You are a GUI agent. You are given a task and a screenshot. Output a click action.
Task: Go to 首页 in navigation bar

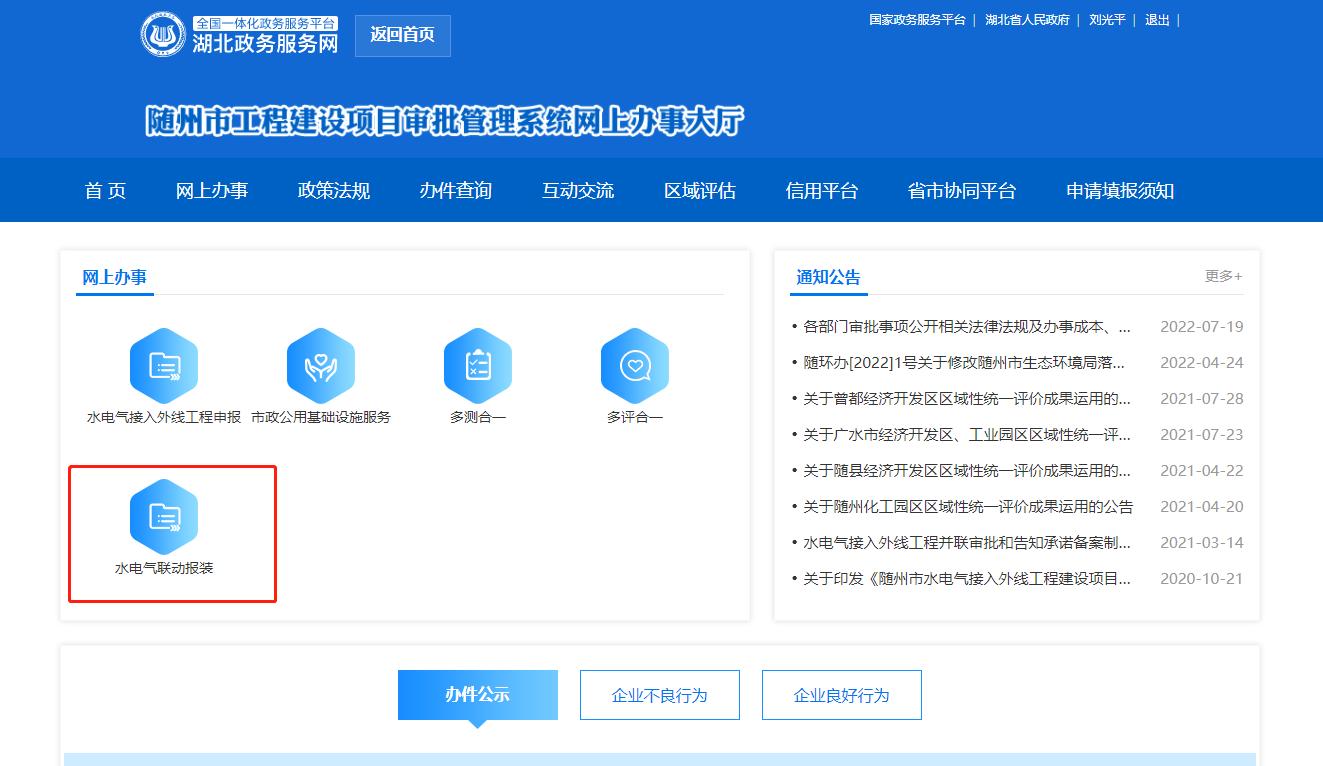pos(105,190)
